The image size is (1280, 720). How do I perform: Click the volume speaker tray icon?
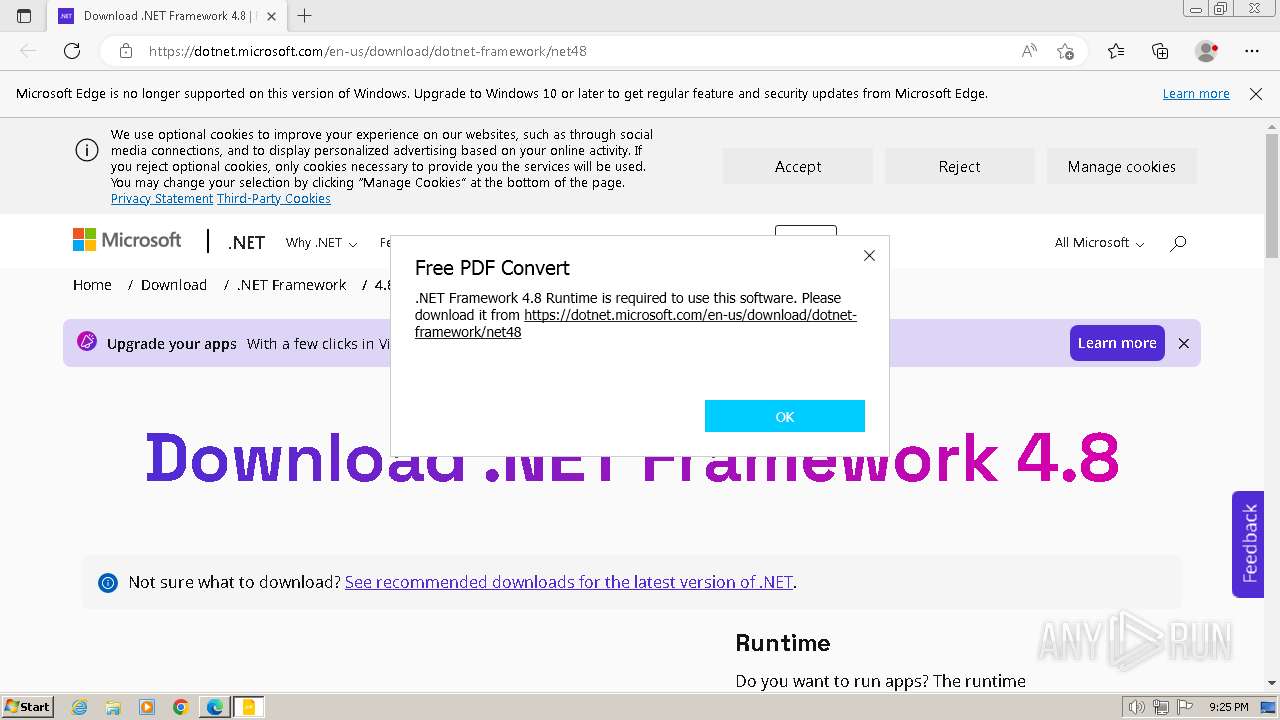point(1137,707)
